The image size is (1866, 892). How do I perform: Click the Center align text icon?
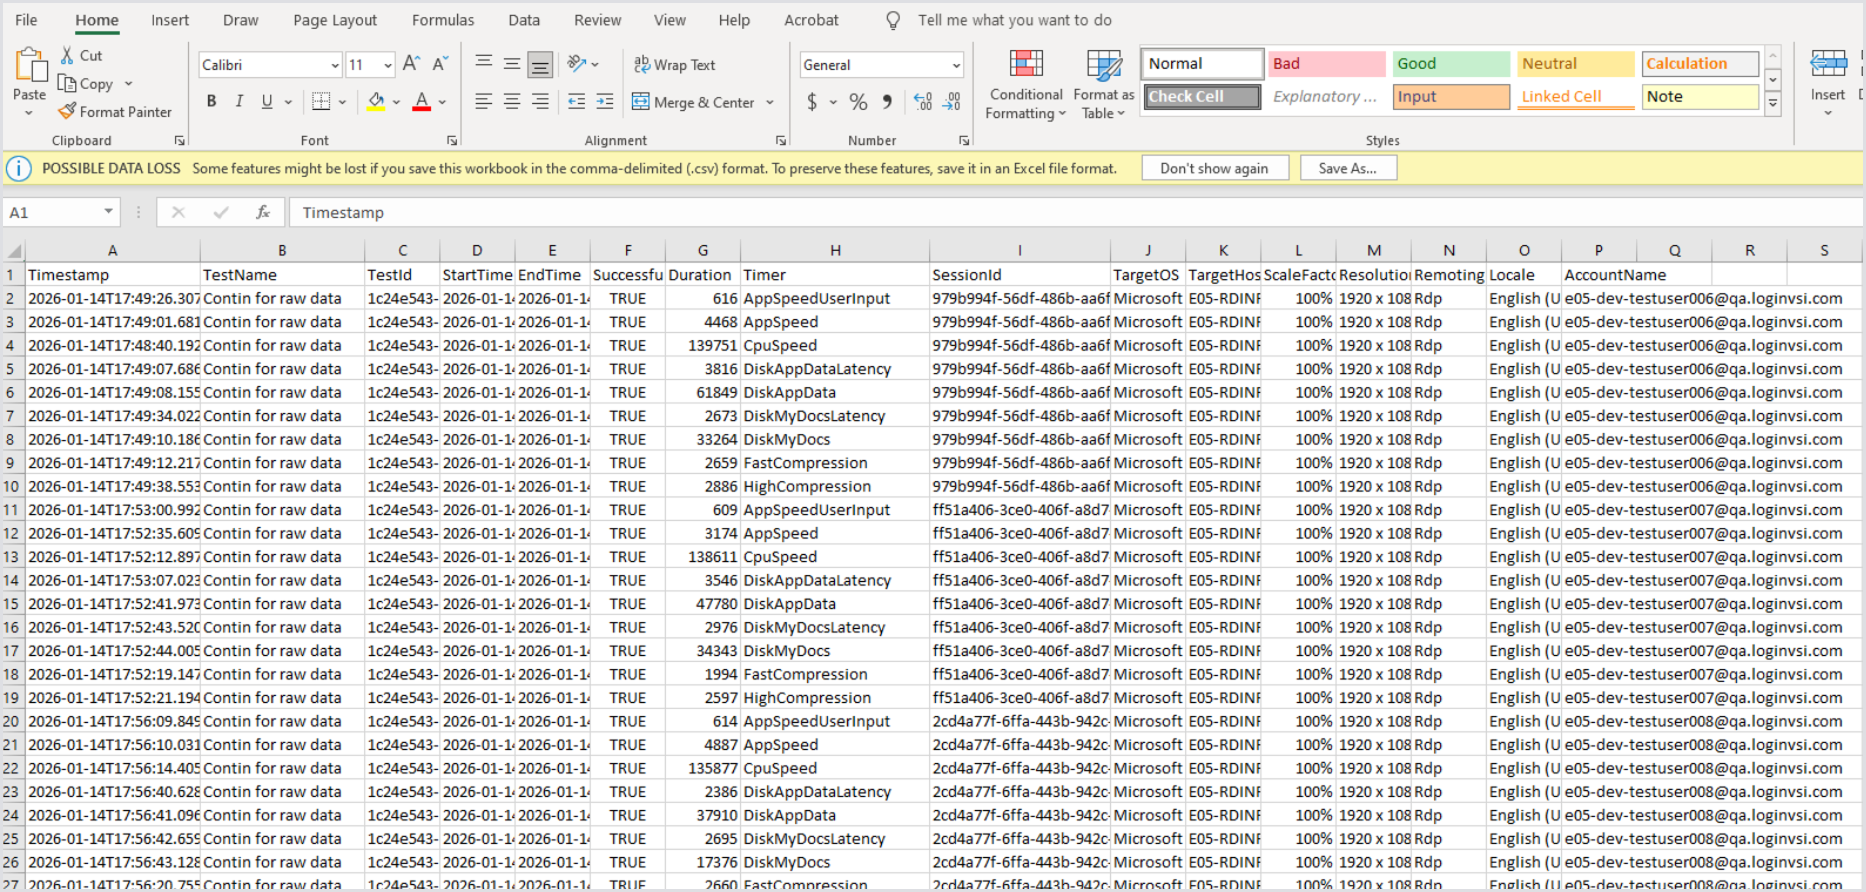[512, 102]
